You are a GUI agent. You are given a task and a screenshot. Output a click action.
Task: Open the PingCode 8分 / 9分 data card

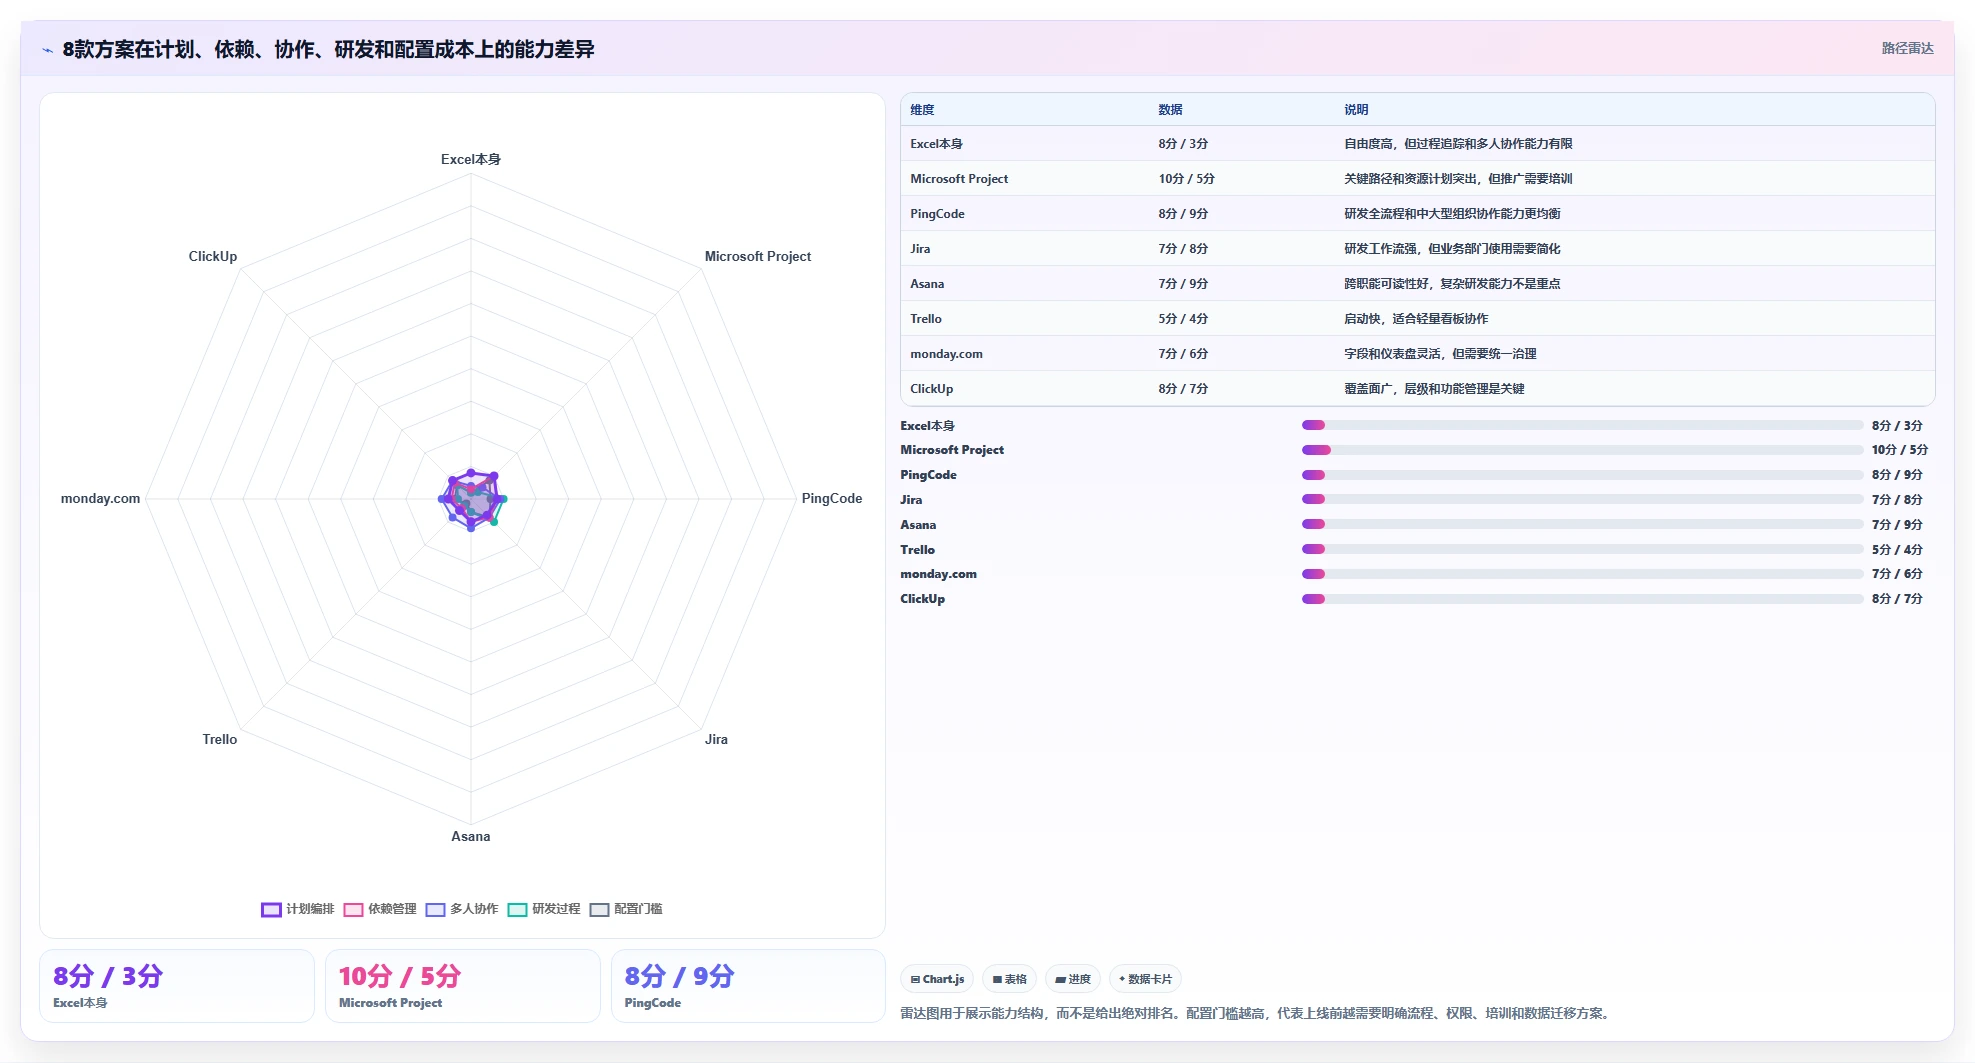click(748, 986)
